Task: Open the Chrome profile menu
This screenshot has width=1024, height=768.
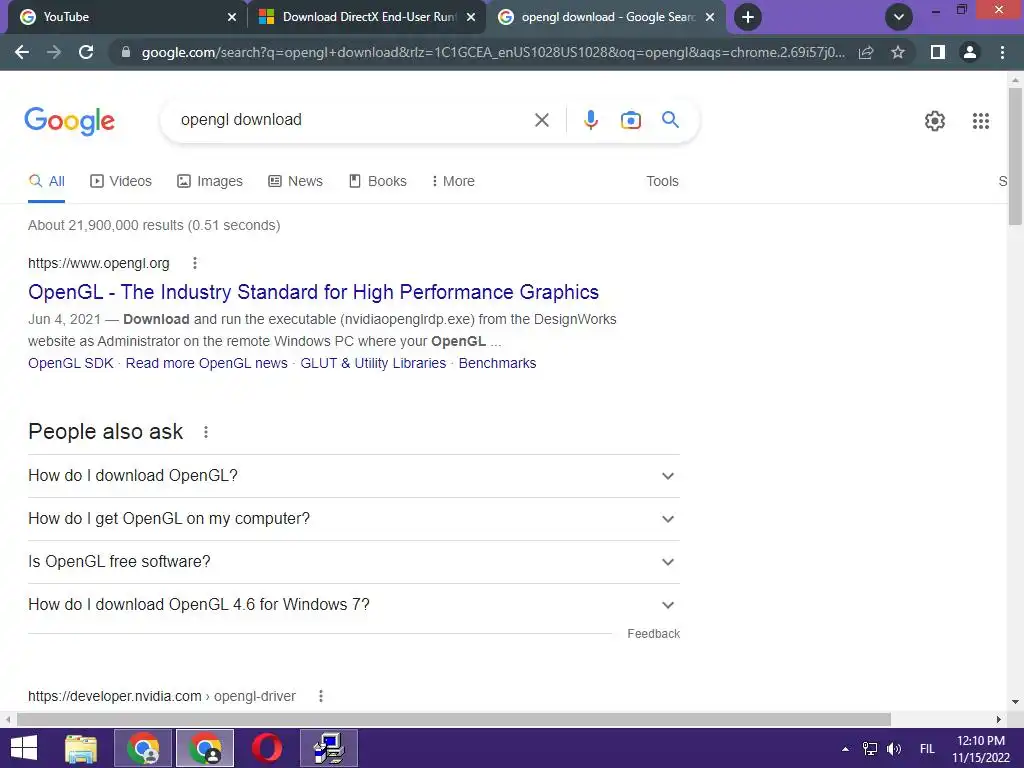Action: pos(970,52)
